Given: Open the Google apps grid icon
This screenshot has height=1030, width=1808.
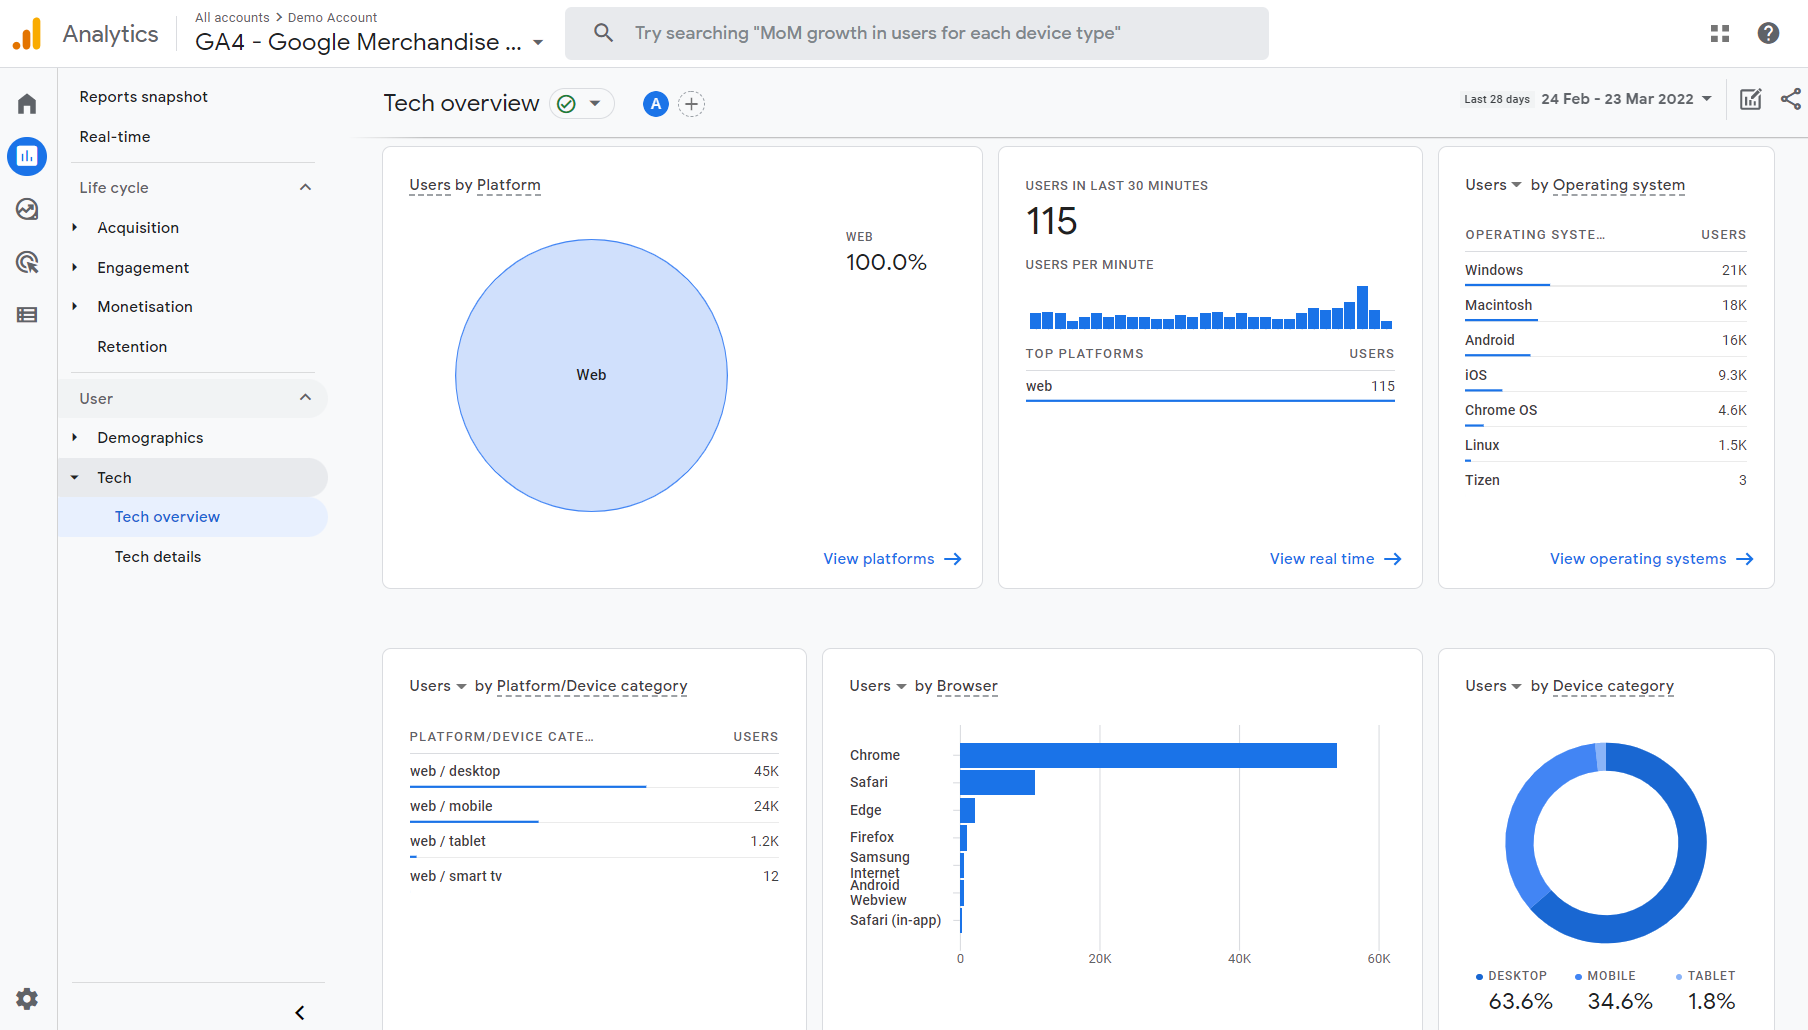Looking at the screenshot, I should tap(1720, 33).
